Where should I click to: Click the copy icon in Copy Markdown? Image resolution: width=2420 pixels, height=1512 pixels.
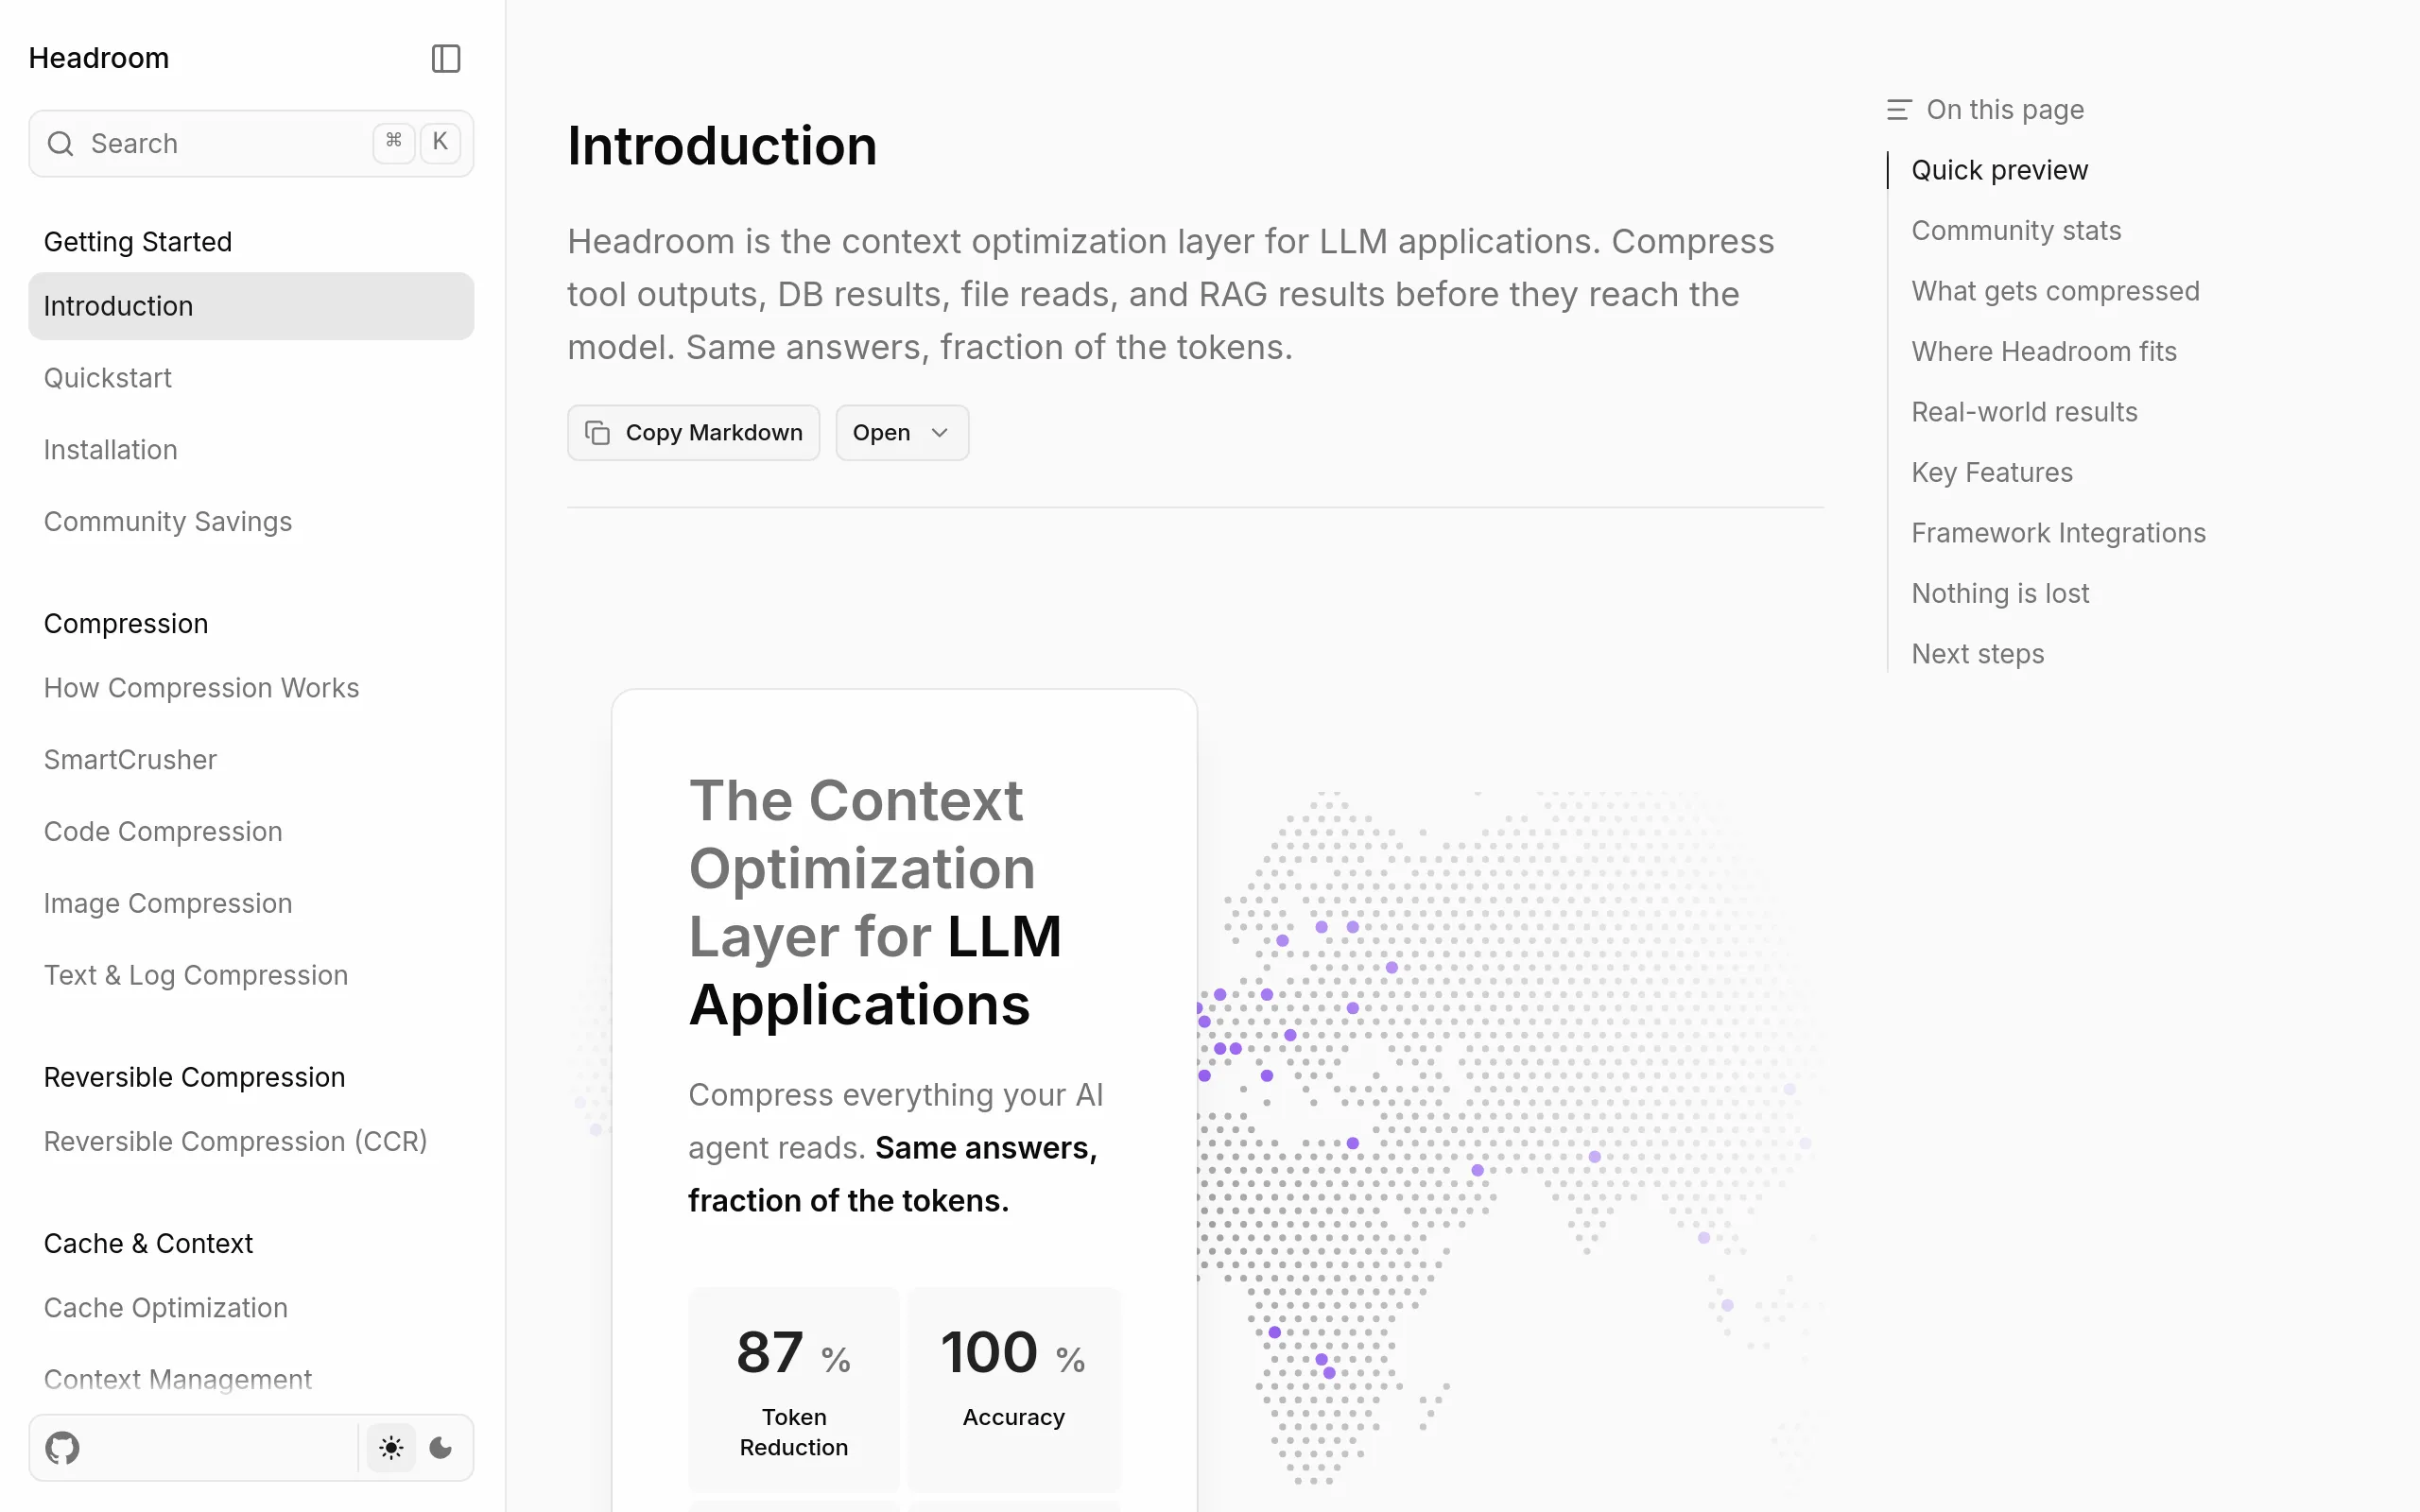pyautogui.click(x=598, y=433)
